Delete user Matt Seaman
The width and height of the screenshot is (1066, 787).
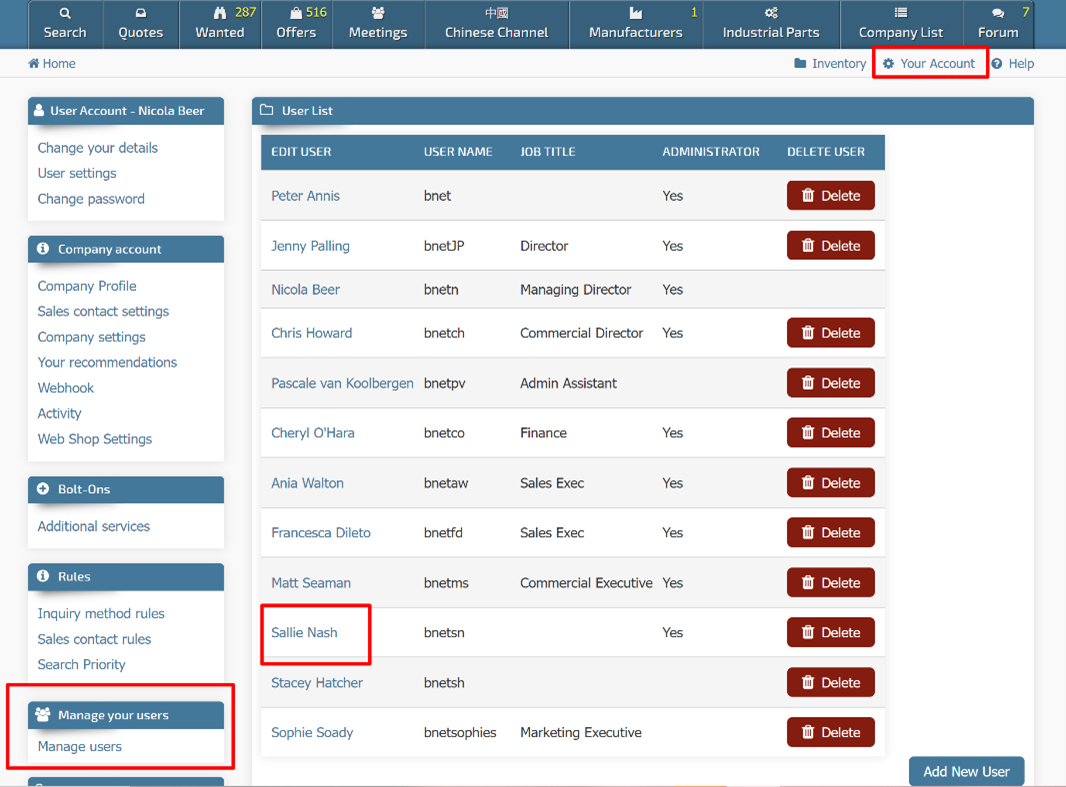[x=831, y=583]
